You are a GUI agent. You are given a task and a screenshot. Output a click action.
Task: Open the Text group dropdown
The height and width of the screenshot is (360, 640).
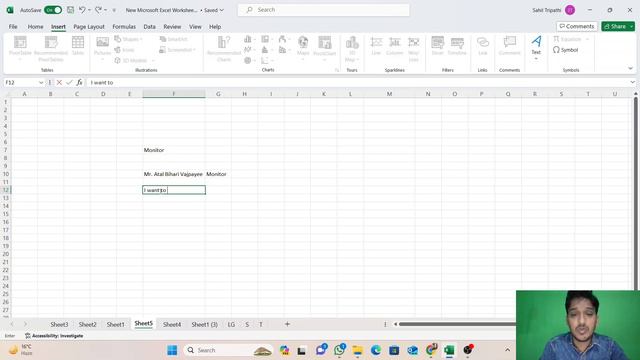(536, 59)
